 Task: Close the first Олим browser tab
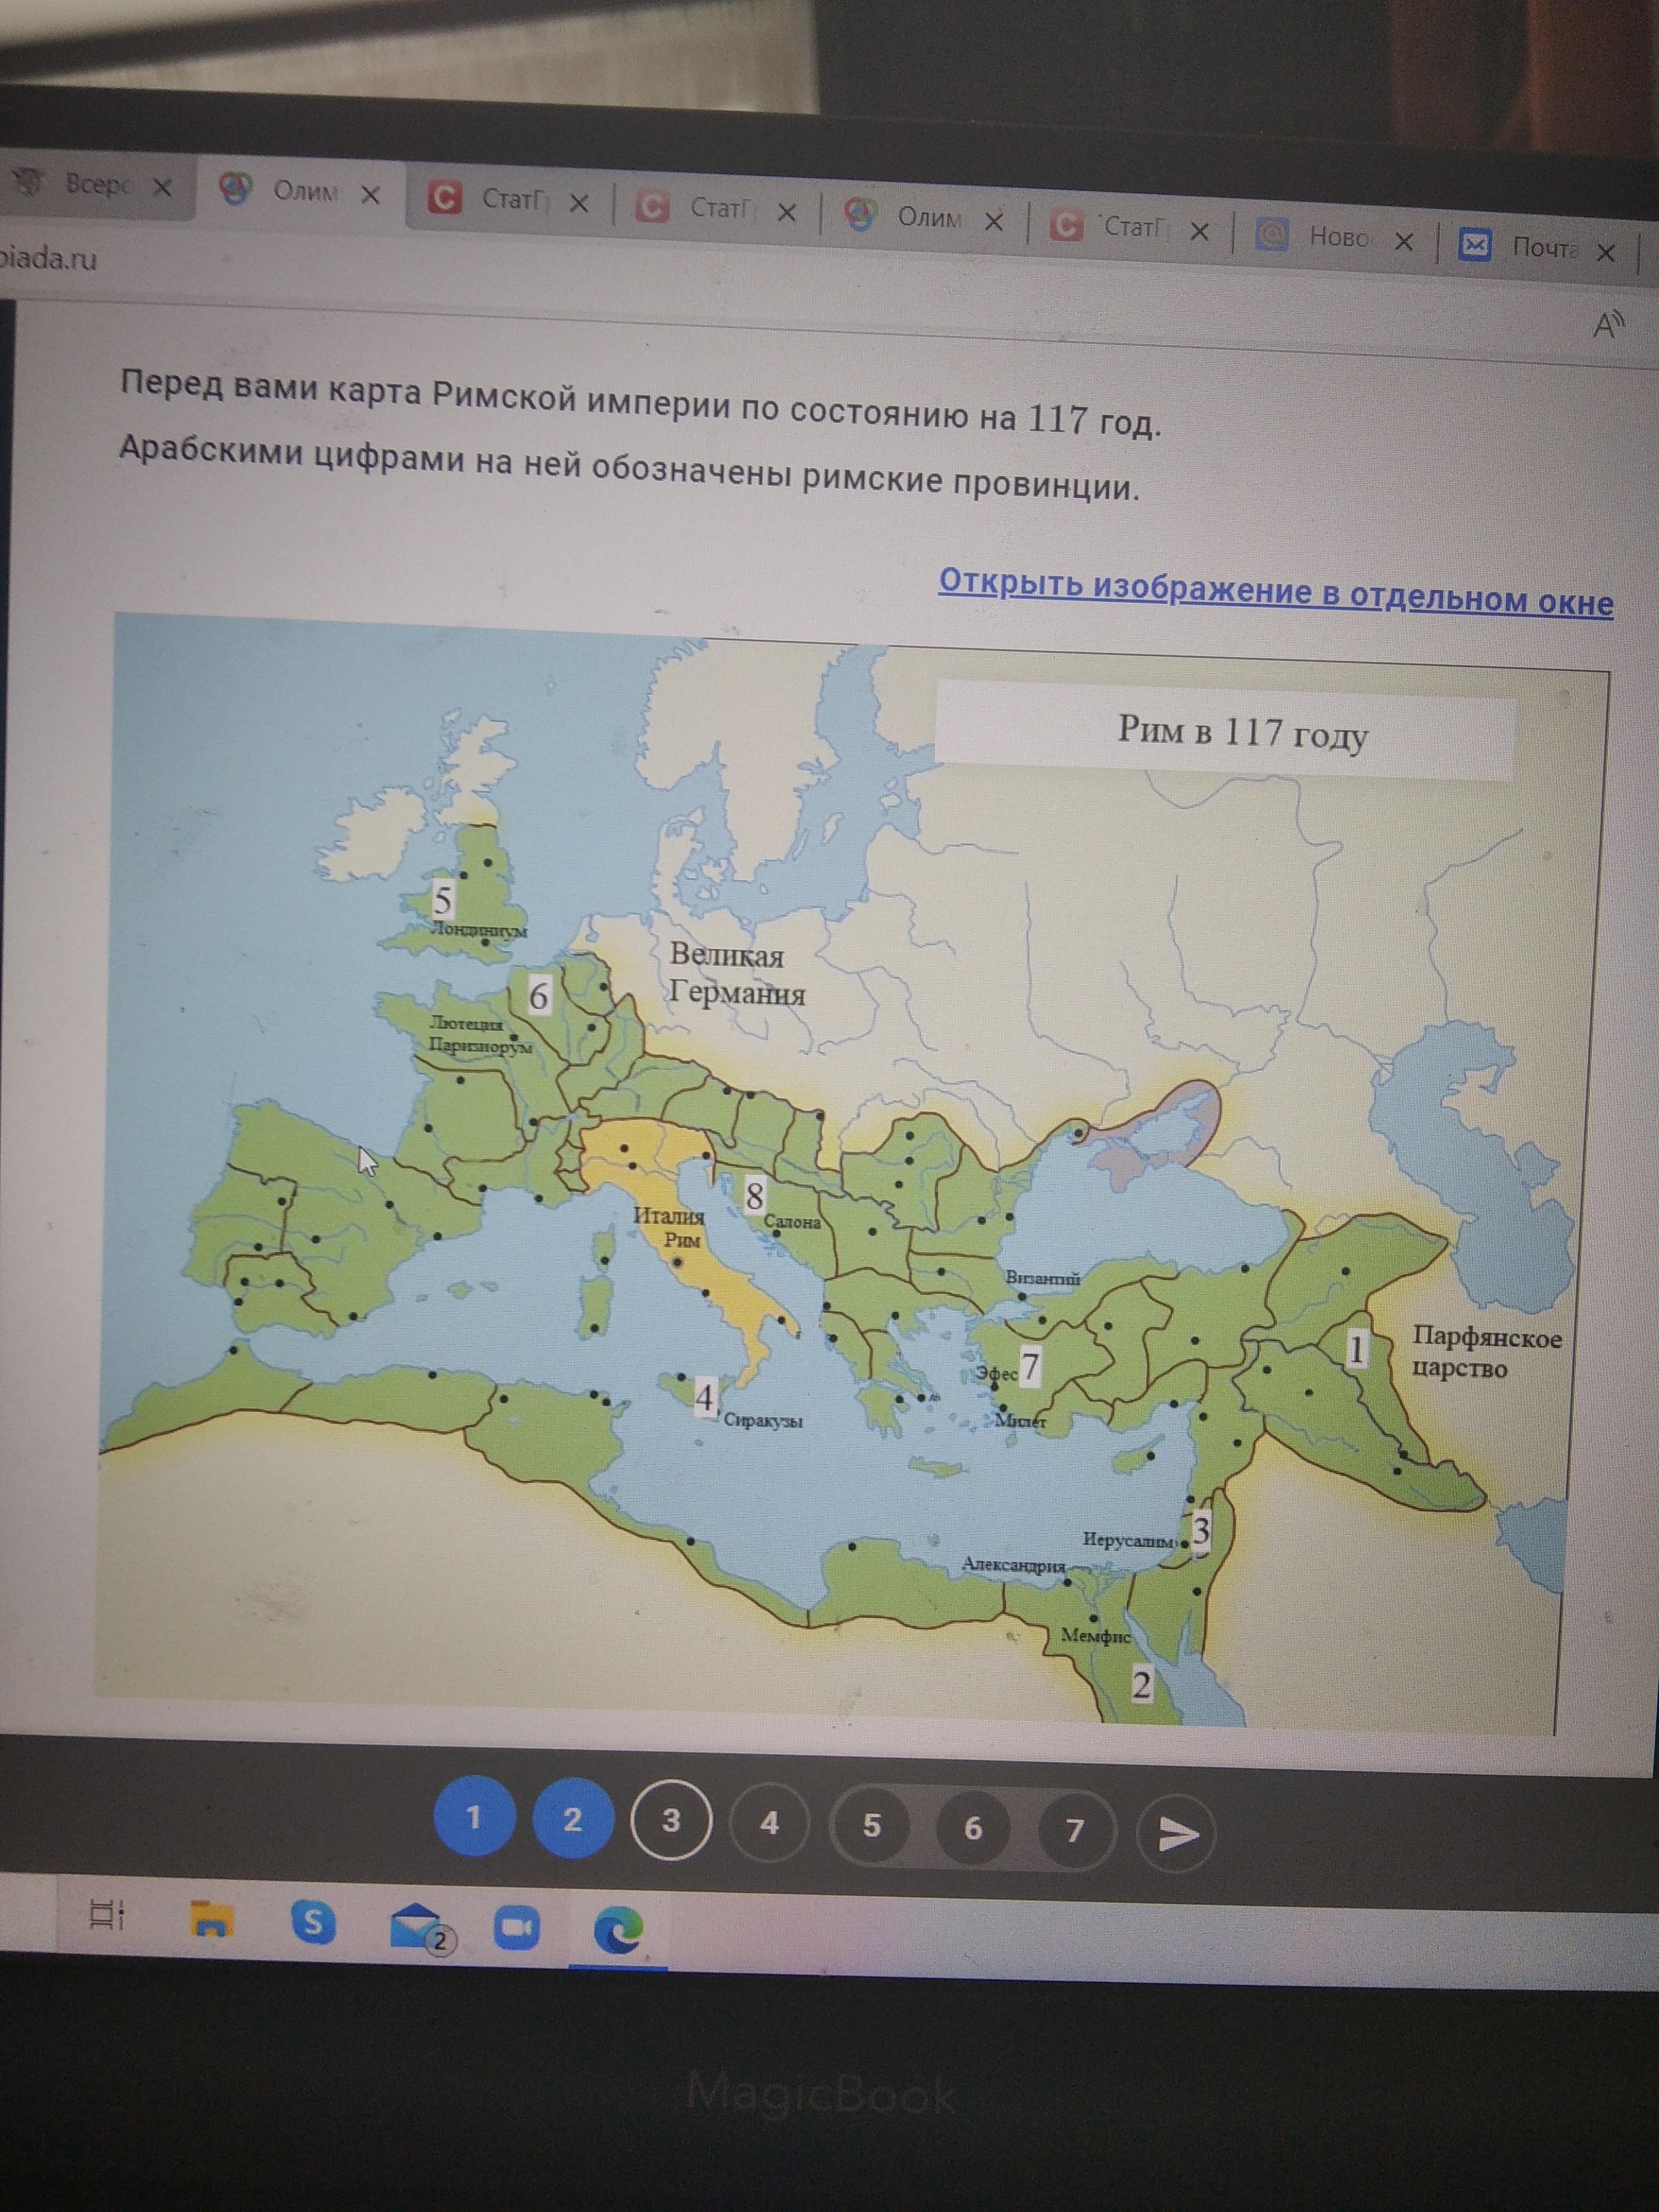(x=370, y=195)
